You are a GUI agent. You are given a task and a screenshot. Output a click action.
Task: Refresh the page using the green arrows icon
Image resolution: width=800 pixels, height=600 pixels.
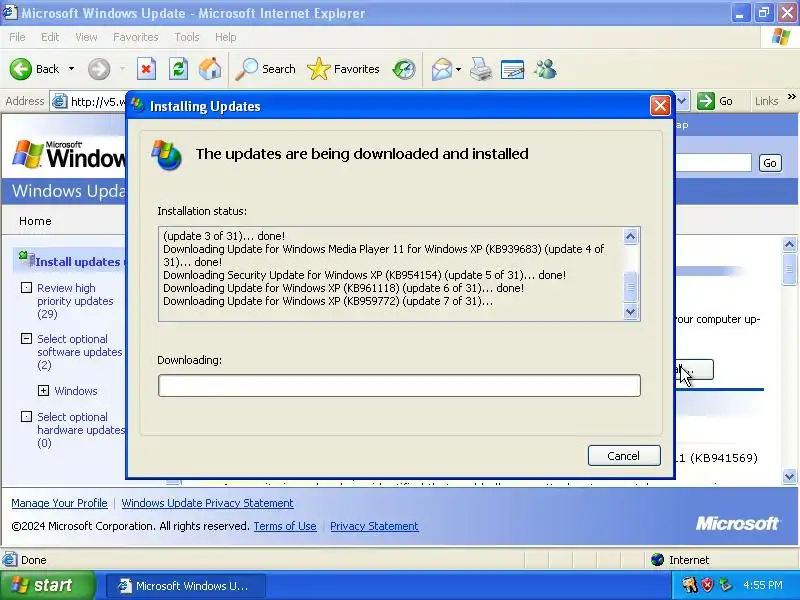[179, 69]
